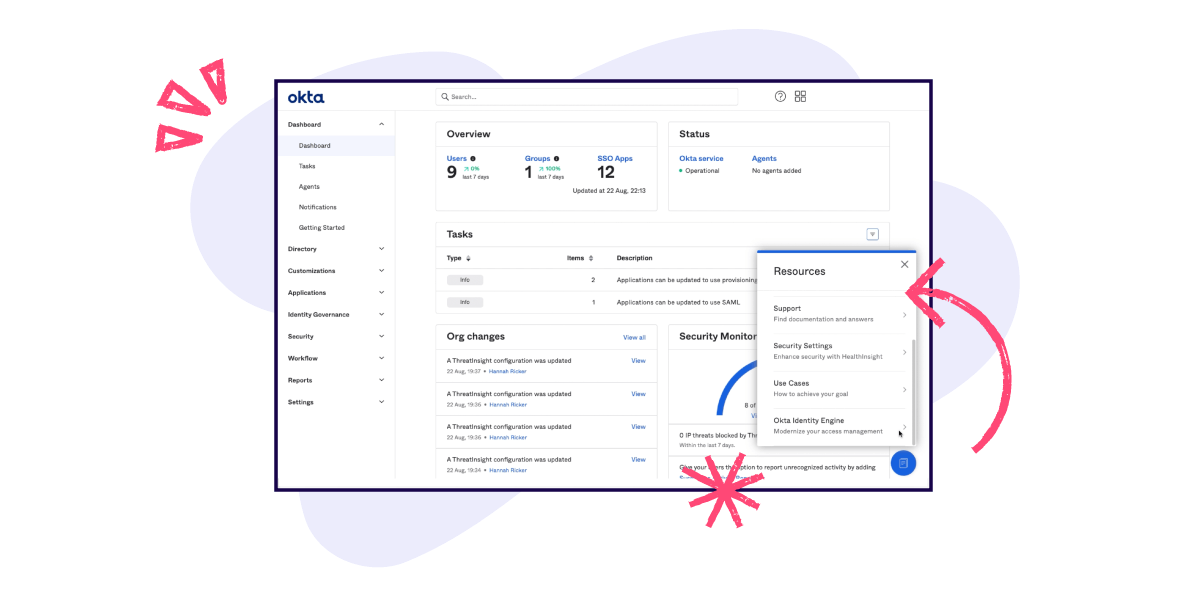
Task: Open Getting Started in the sidebar
Action: (321, 228)
